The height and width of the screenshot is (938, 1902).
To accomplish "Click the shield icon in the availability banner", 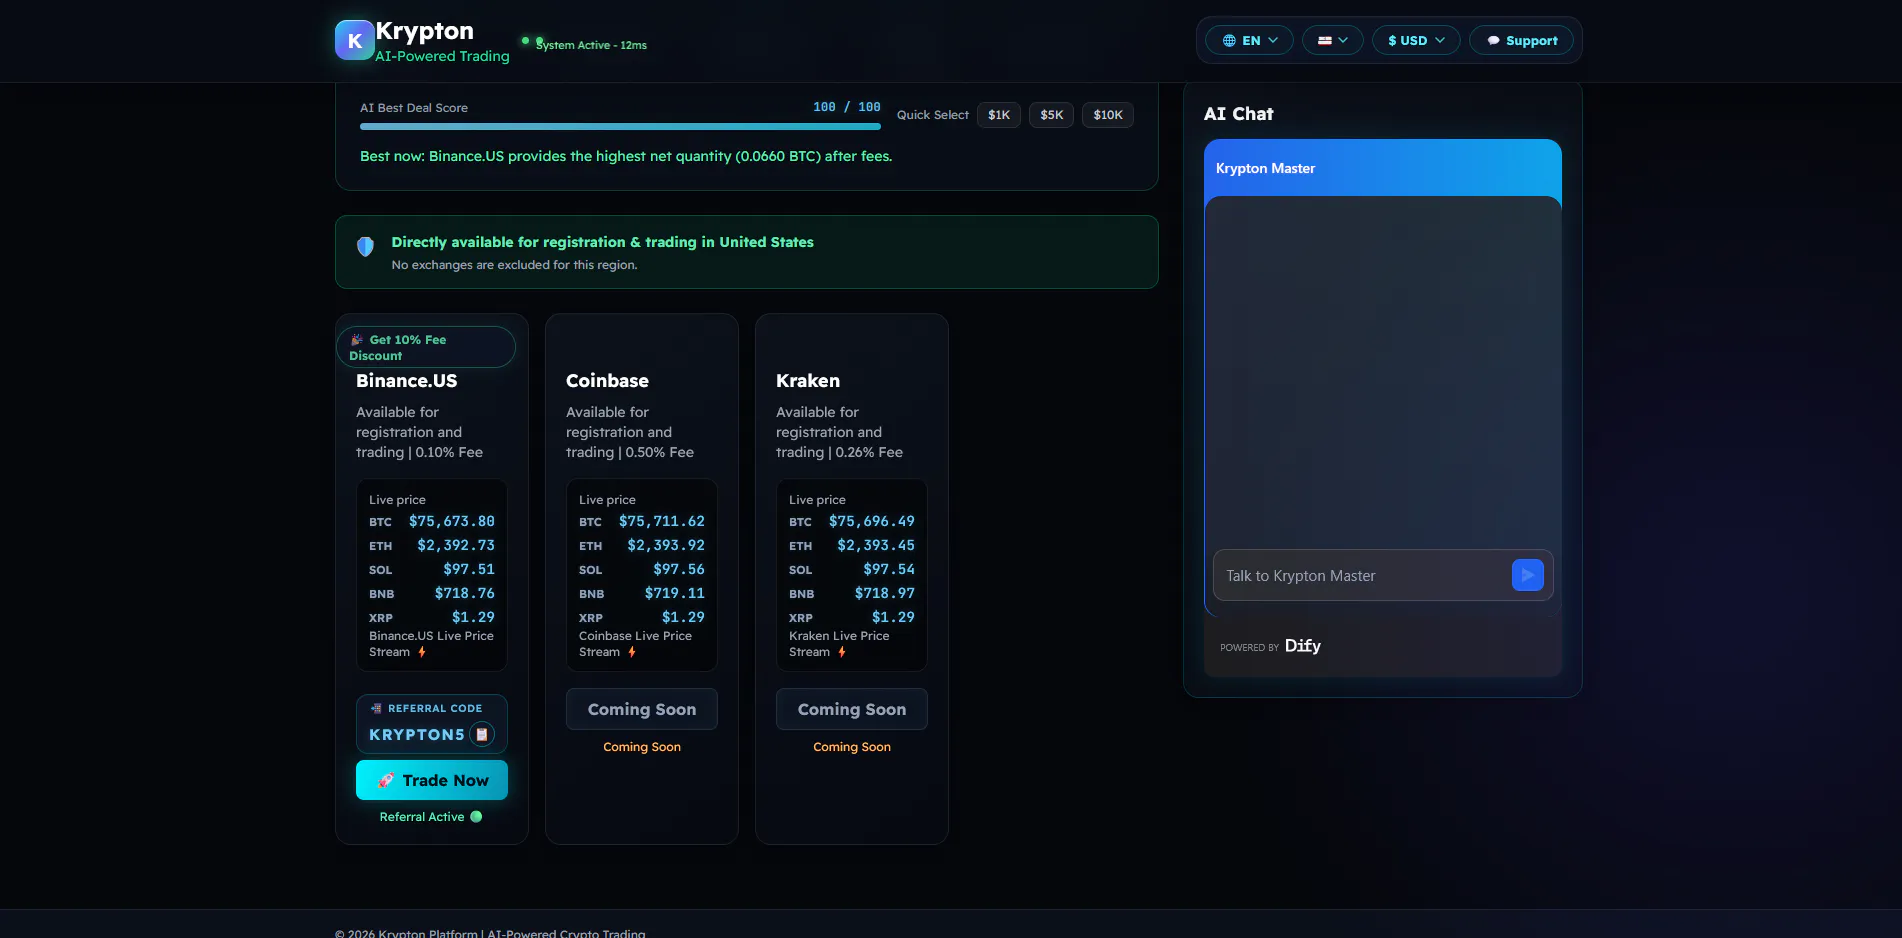I will pos(366,246).
